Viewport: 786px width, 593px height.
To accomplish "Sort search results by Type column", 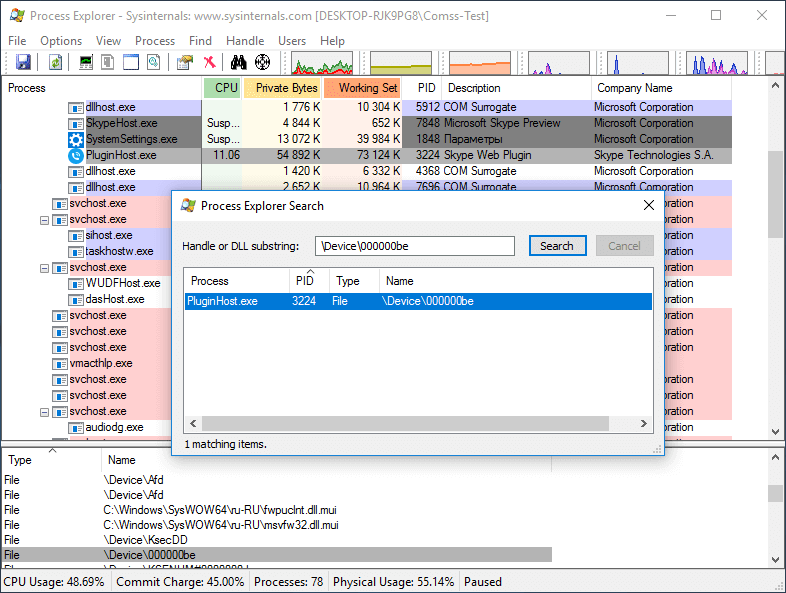I will pyautogui.click(x=354, y=280).
